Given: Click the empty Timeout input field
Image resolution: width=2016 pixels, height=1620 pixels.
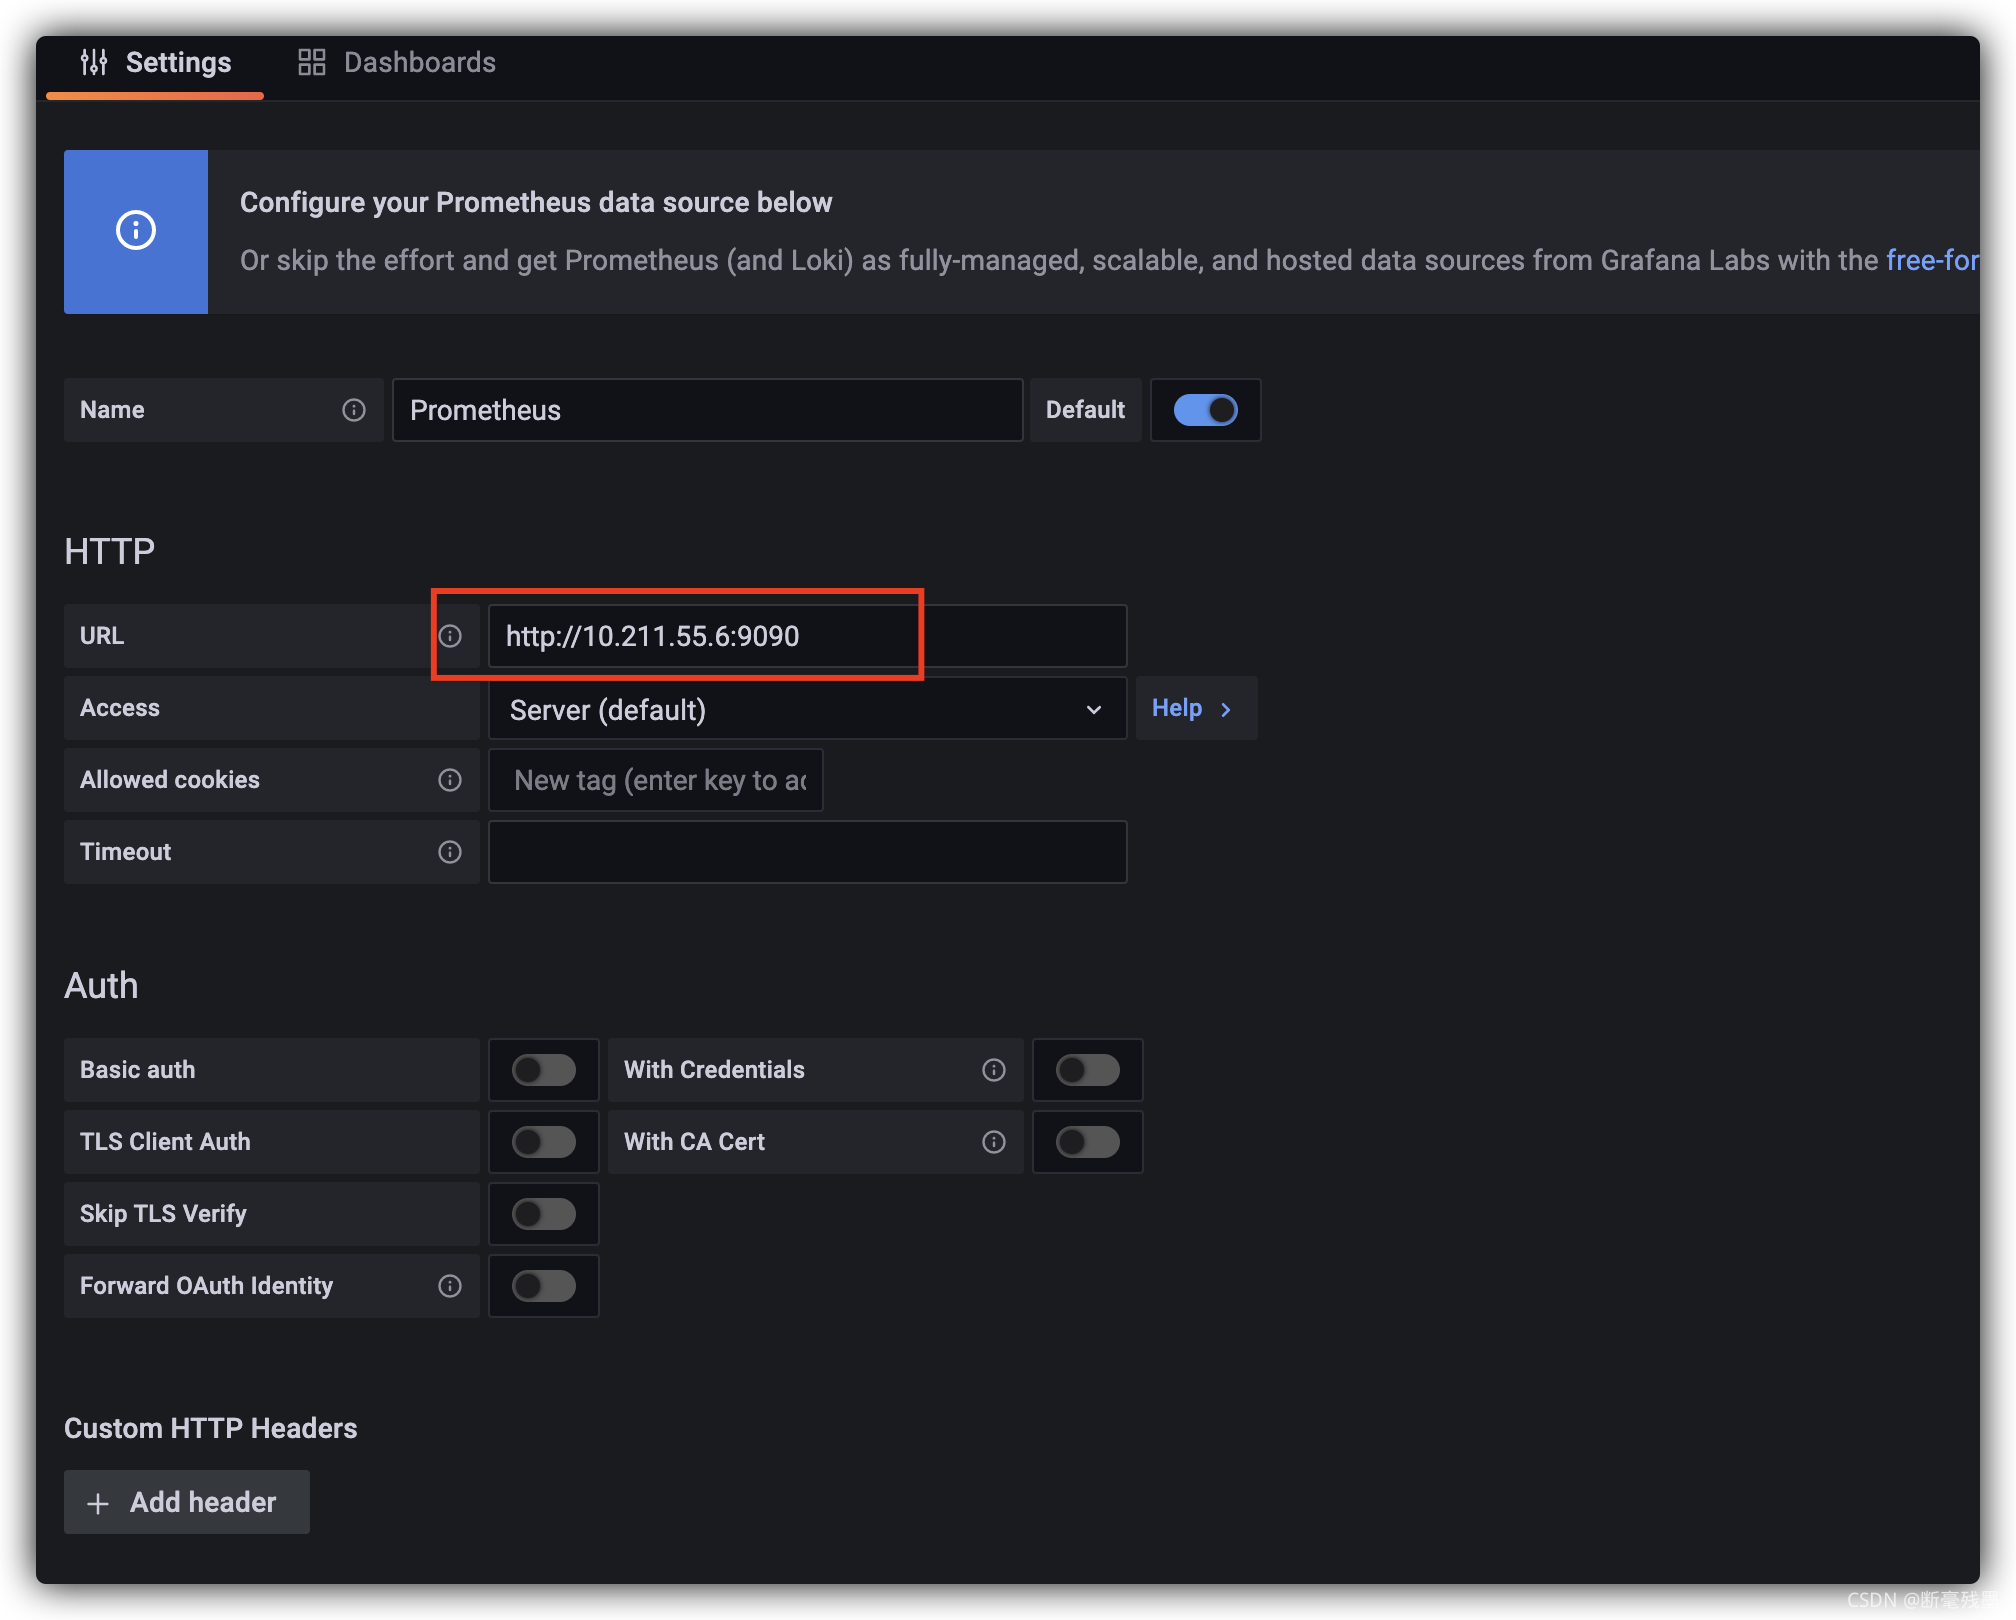Looking at the screenshot, I should tap(807, 852).
